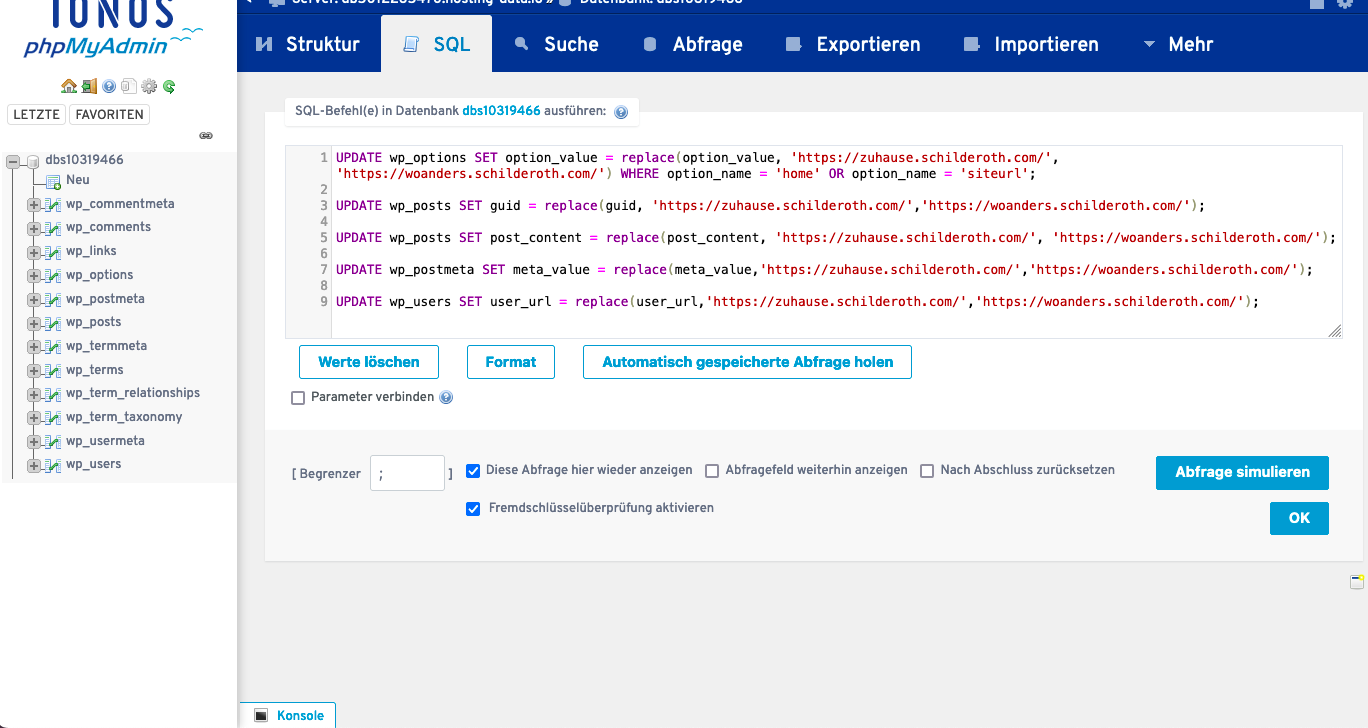Click the chain link icon in sidebar
The height and width of the screenshot is (728, 1368).
coord(206,135)
